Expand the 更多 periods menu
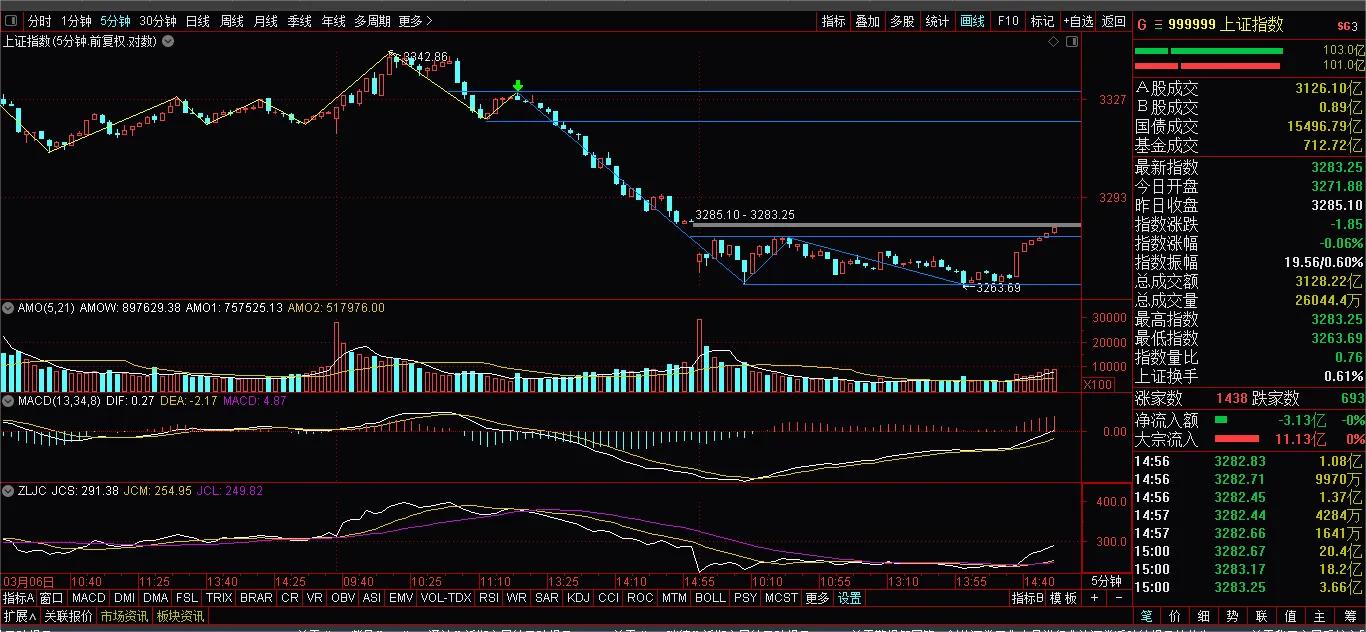This screenshot has height=632, width=1366. point(415,21)
